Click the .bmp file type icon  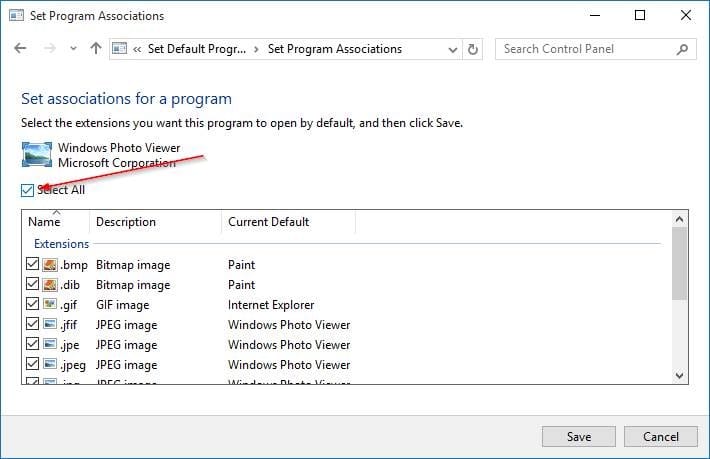pos(50,264)
